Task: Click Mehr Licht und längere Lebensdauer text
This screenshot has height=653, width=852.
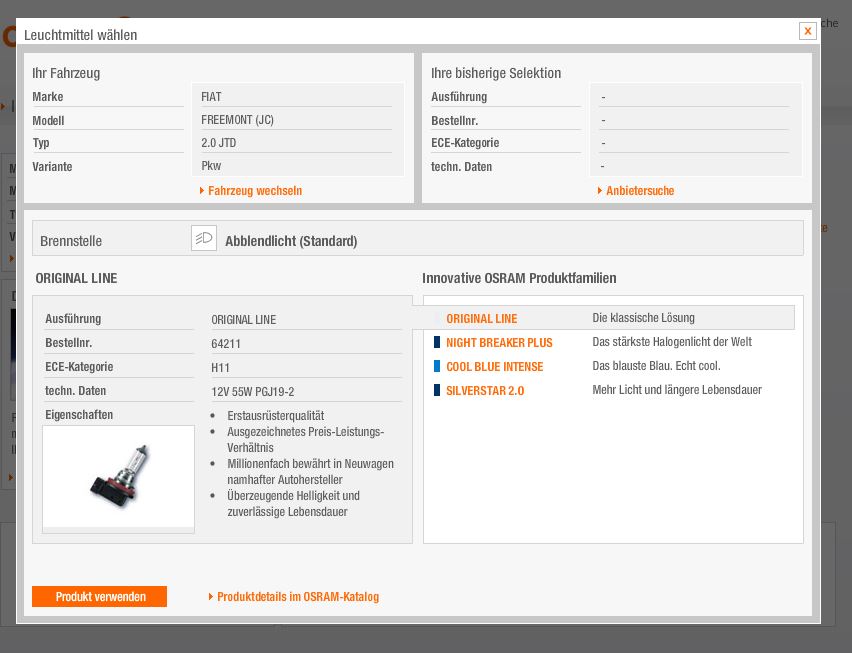Action: (676, 390)
